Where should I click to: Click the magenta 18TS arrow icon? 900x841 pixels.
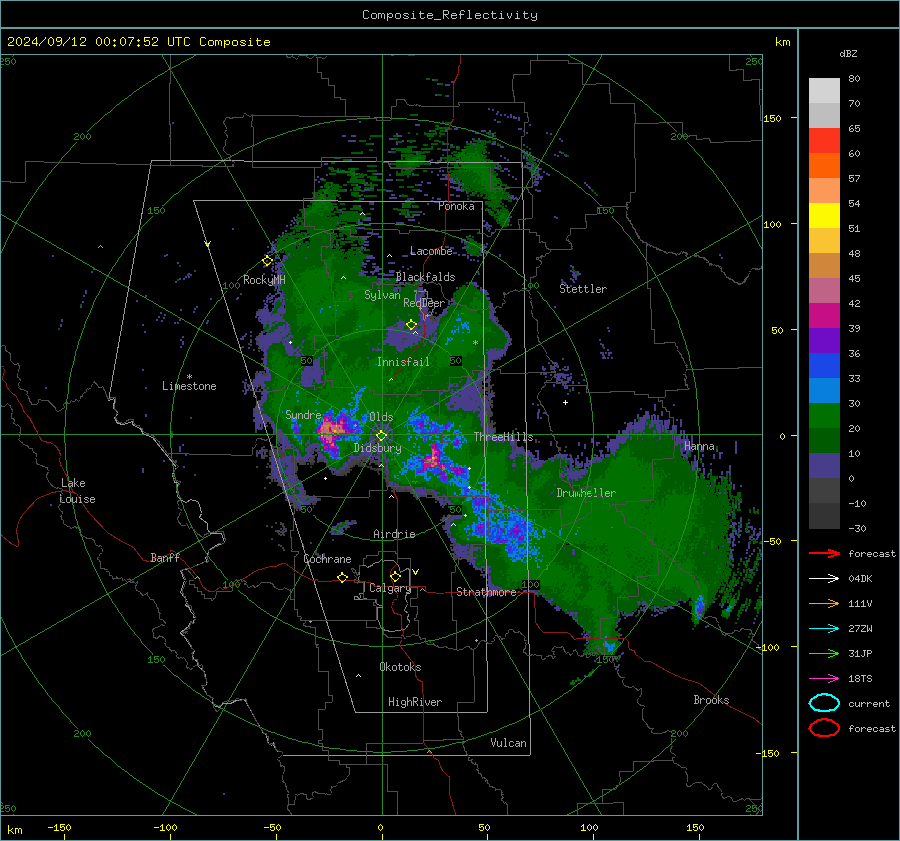pyautogui.click(x=824, y=679)
